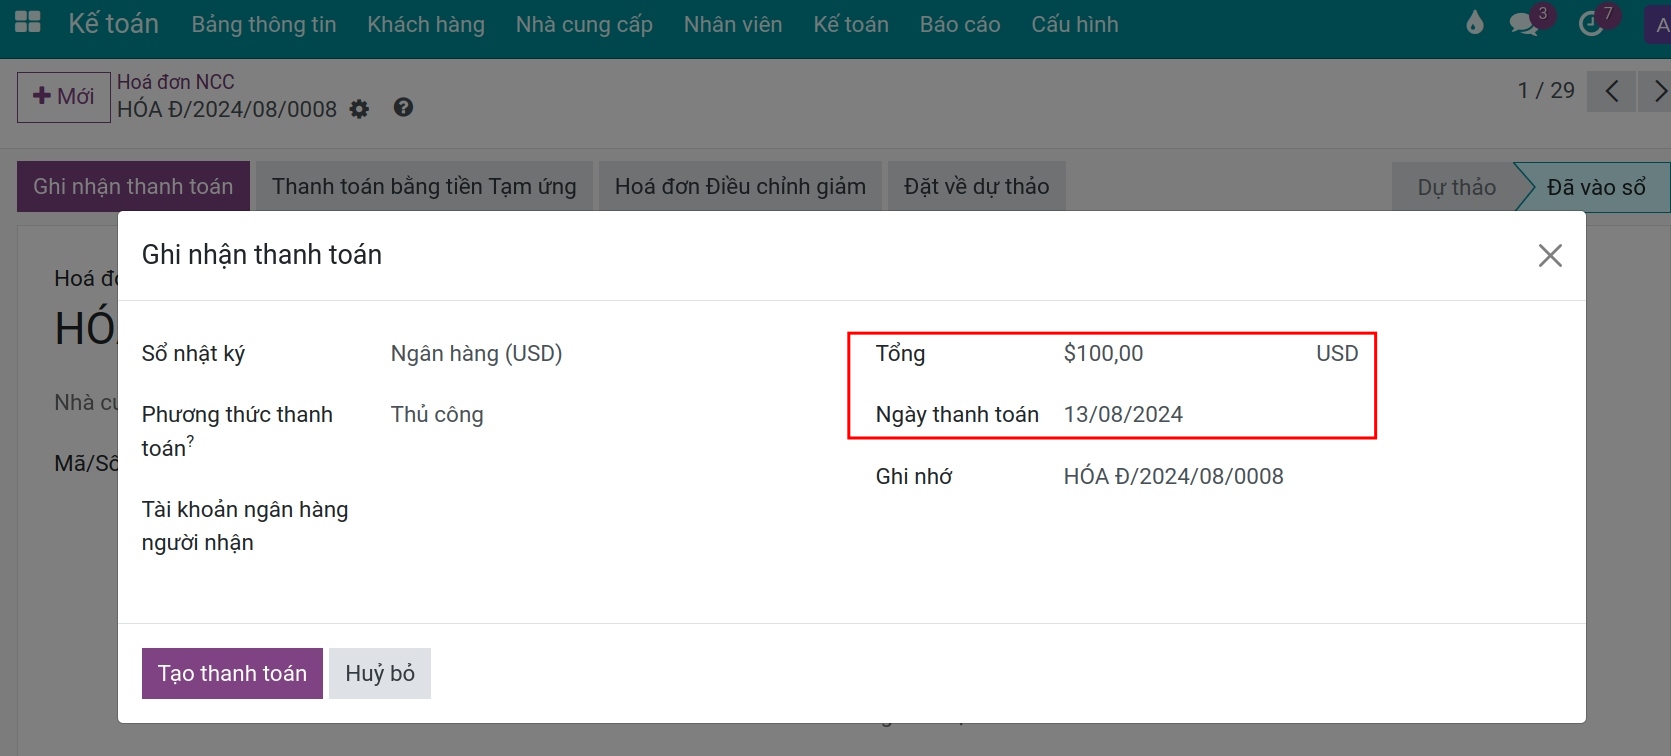Open the chat messages icon

[1524, 24]
